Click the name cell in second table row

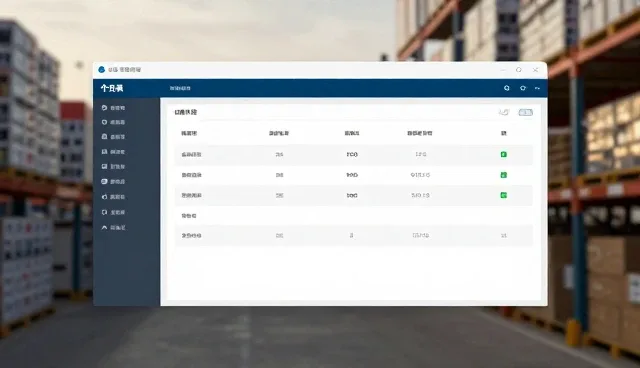(x=191, y=175)
